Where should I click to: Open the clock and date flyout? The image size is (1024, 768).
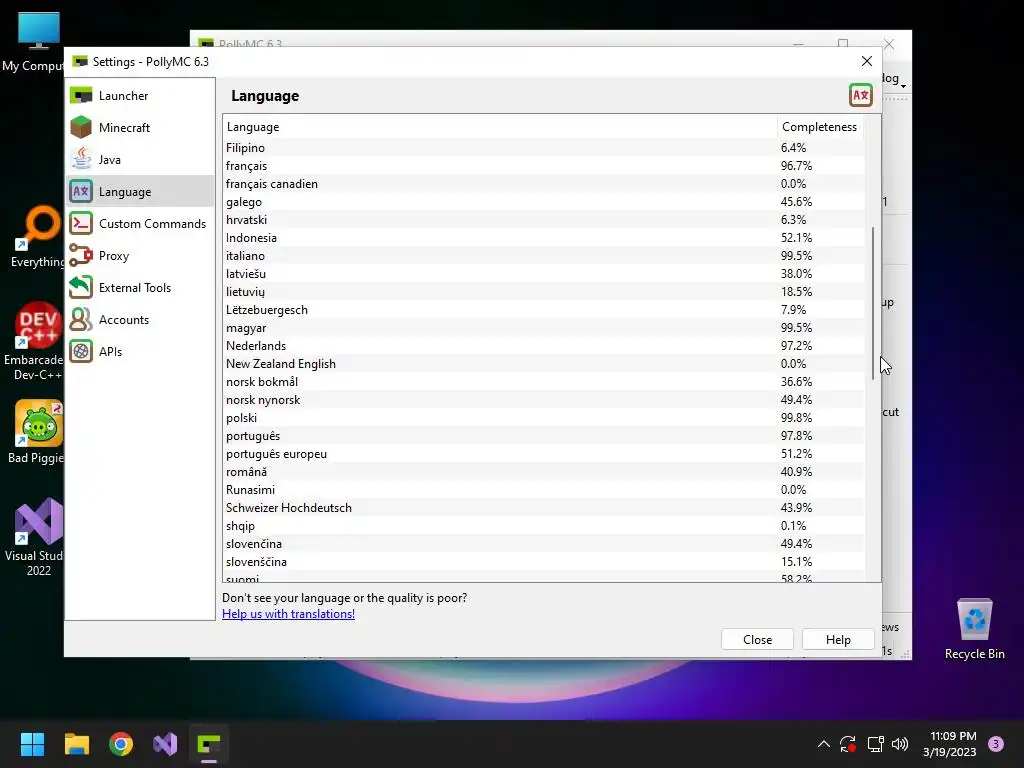point(950,744)
